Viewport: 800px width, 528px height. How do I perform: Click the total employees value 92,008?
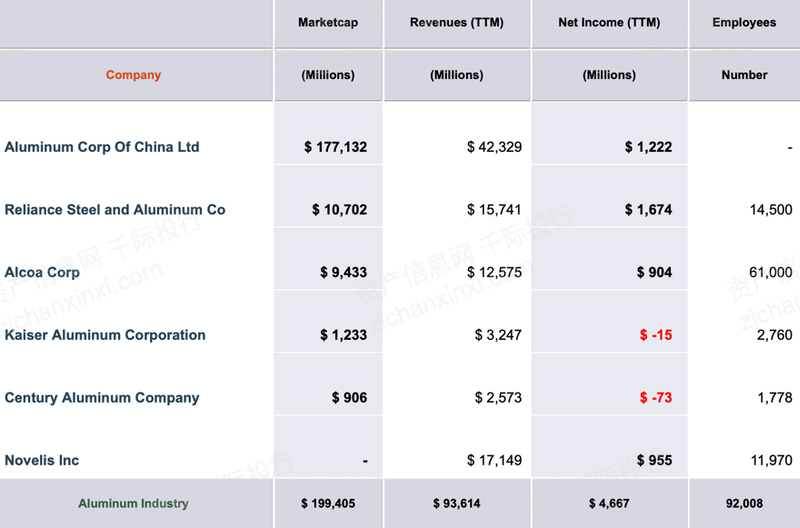(744, 504)
